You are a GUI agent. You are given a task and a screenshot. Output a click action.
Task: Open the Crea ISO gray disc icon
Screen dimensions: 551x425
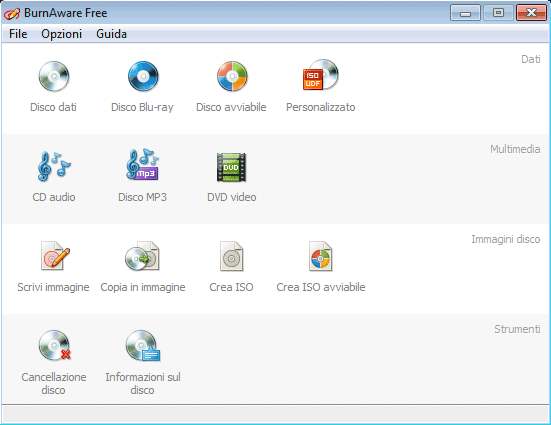[232, 256]
